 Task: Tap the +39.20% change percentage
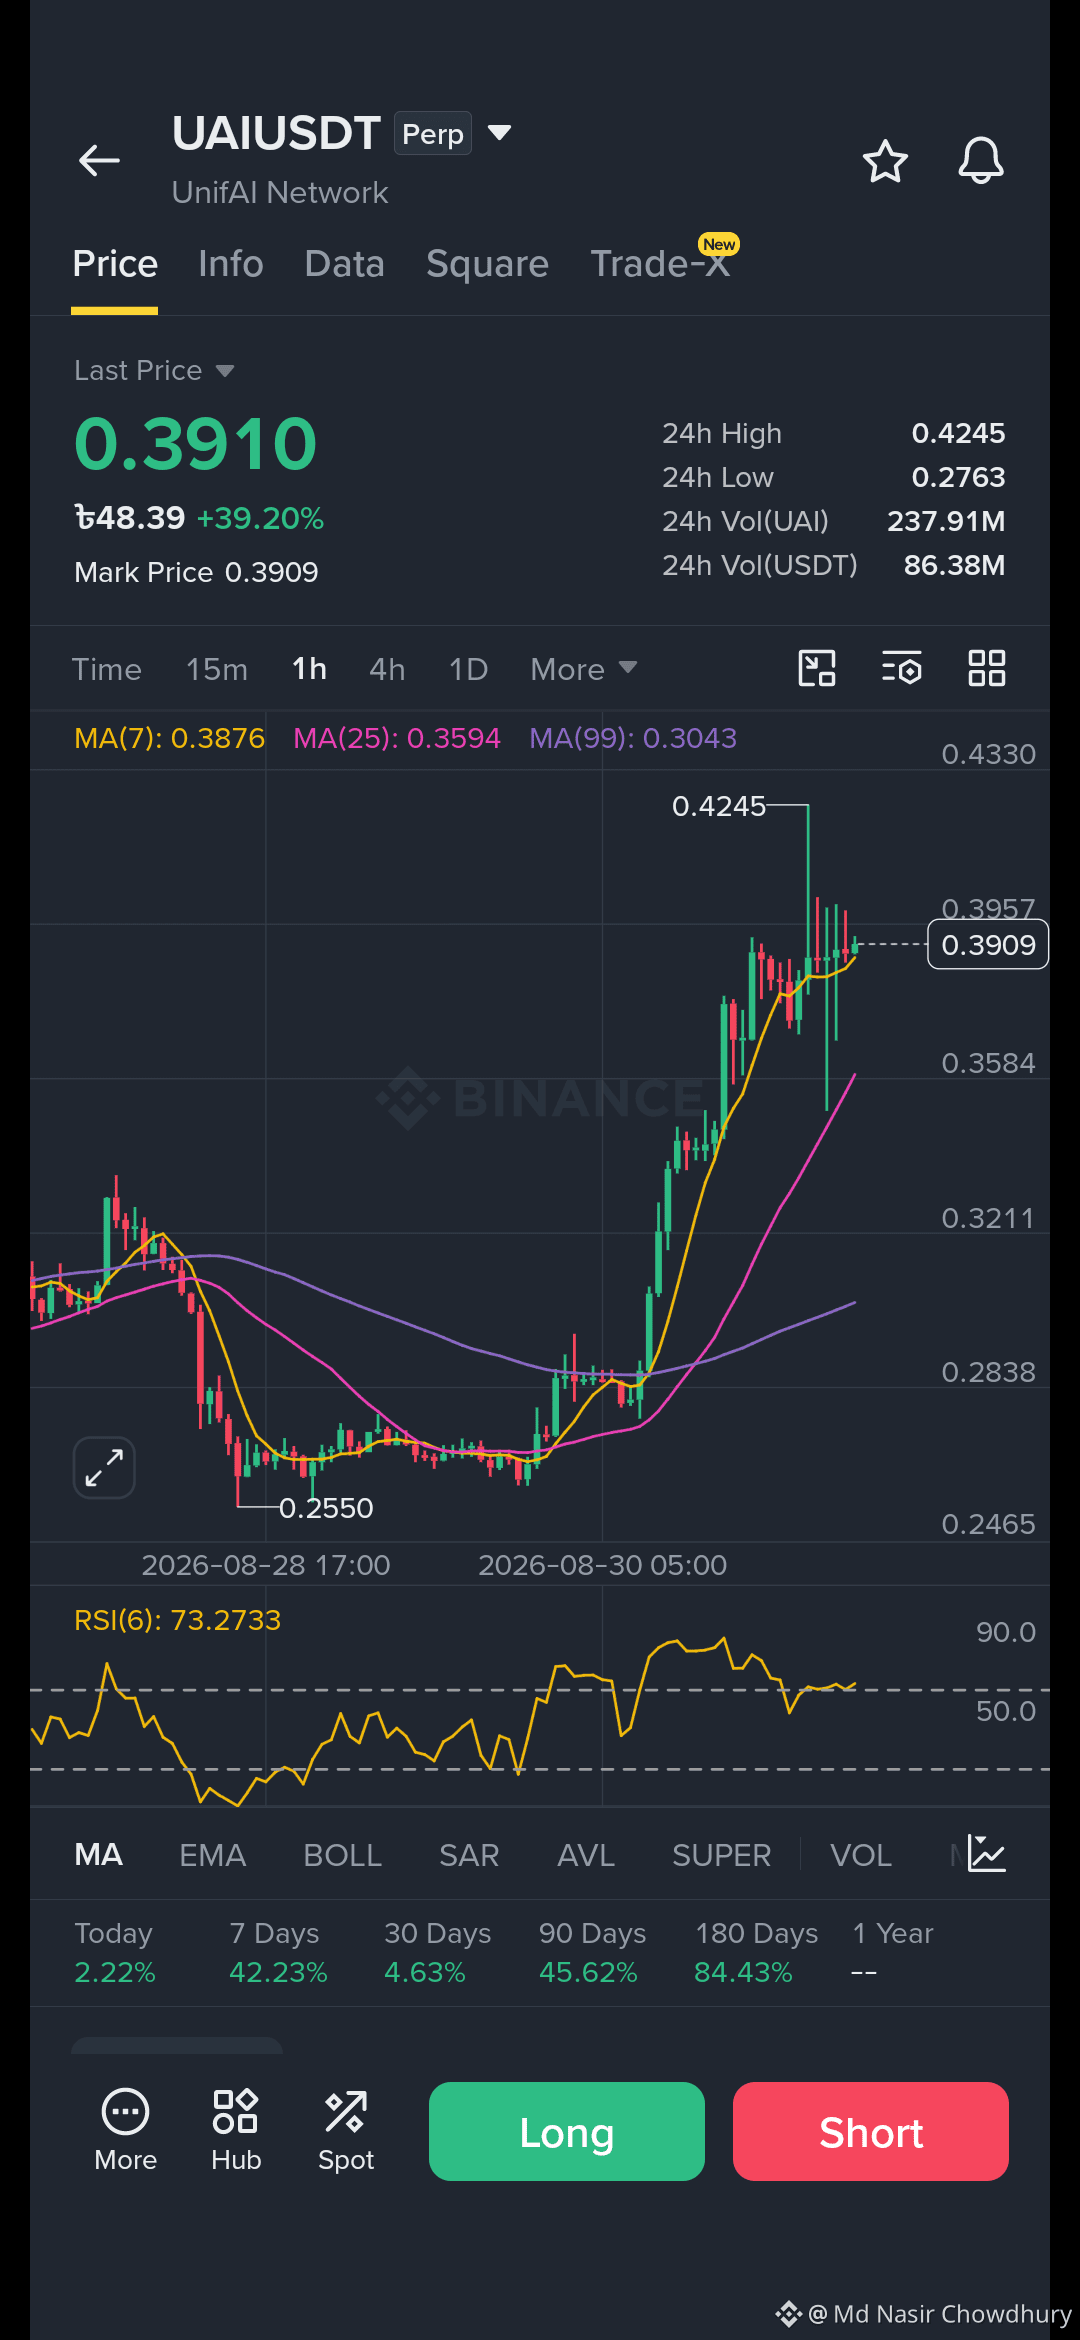point(260,518)
